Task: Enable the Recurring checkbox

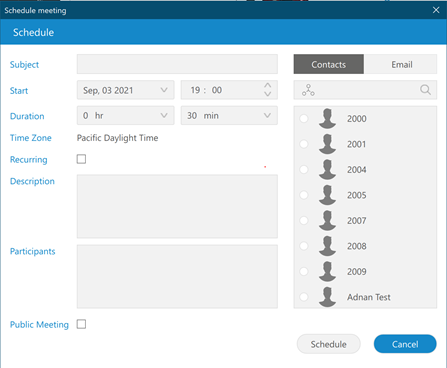Action: (81, 159)
